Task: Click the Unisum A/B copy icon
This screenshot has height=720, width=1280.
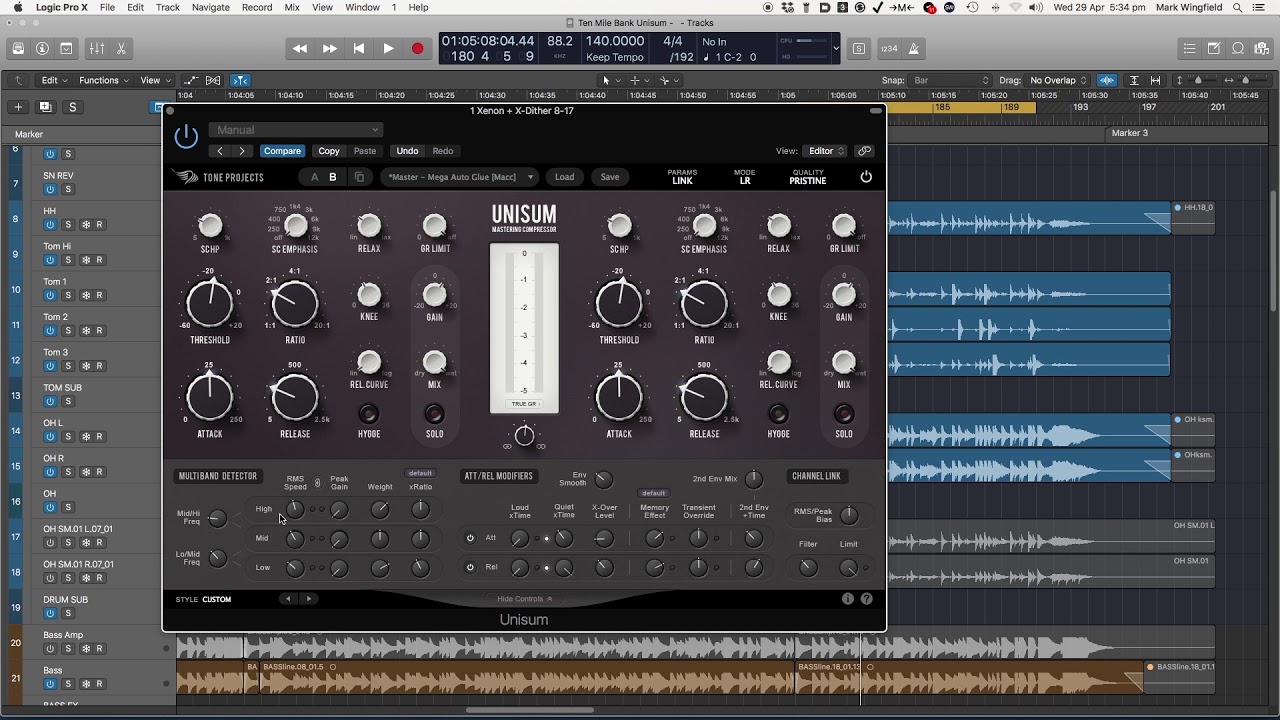Action: click(360, 177)
